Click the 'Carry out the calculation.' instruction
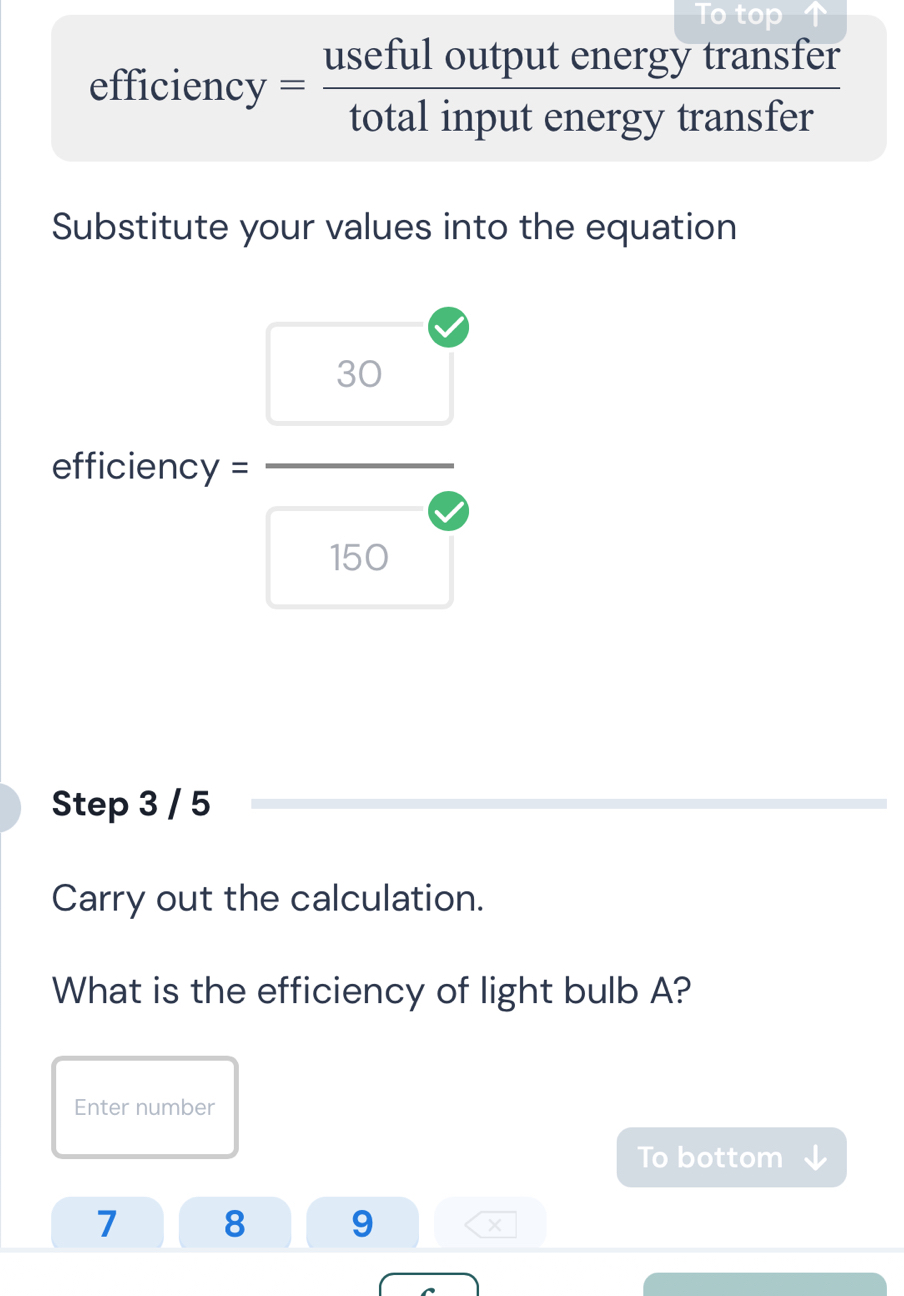This screenshot has width=904, height=1296. pyautogui.click(x=268, y=897)
